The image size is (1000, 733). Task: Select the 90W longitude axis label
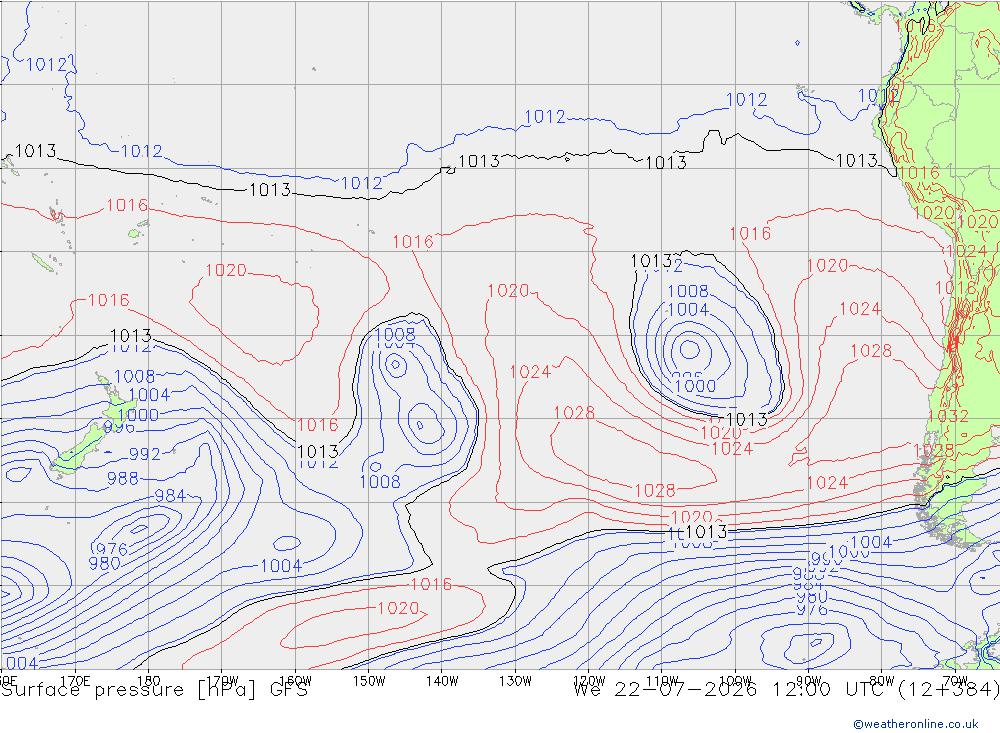[x=809, y=681]
